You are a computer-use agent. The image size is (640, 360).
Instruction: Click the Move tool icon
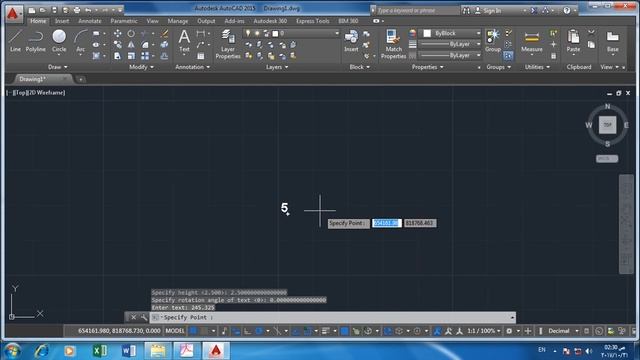(x=118, y=33)
